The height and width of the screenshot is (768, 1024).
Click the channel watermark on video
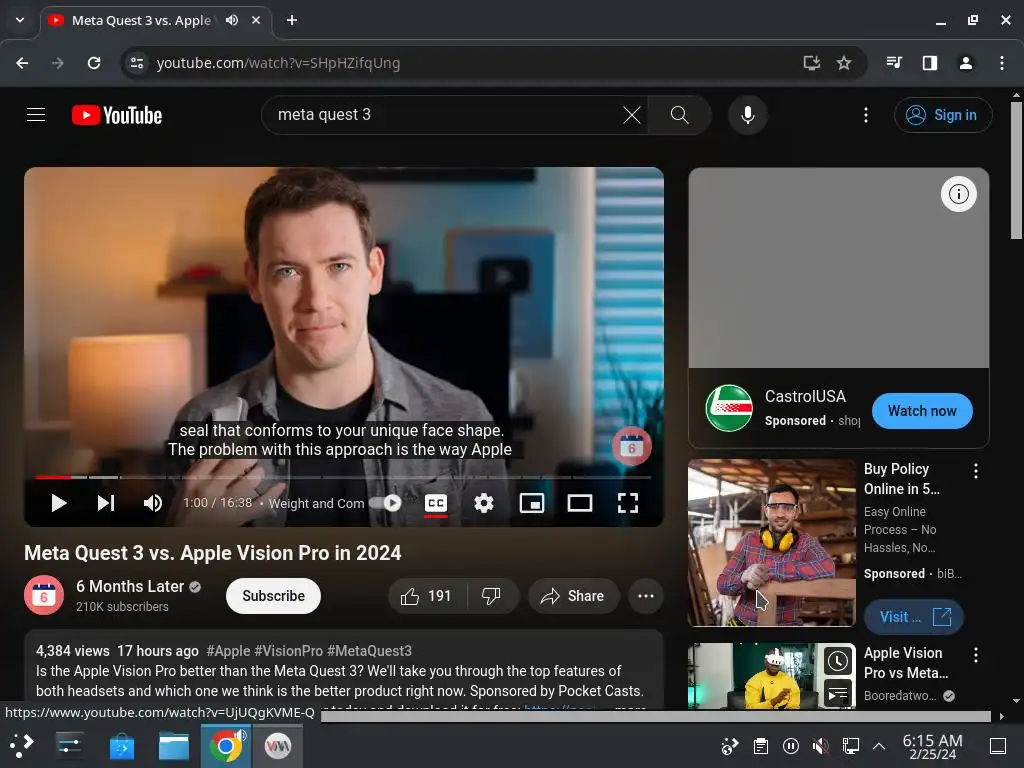[x=632, y=447]
